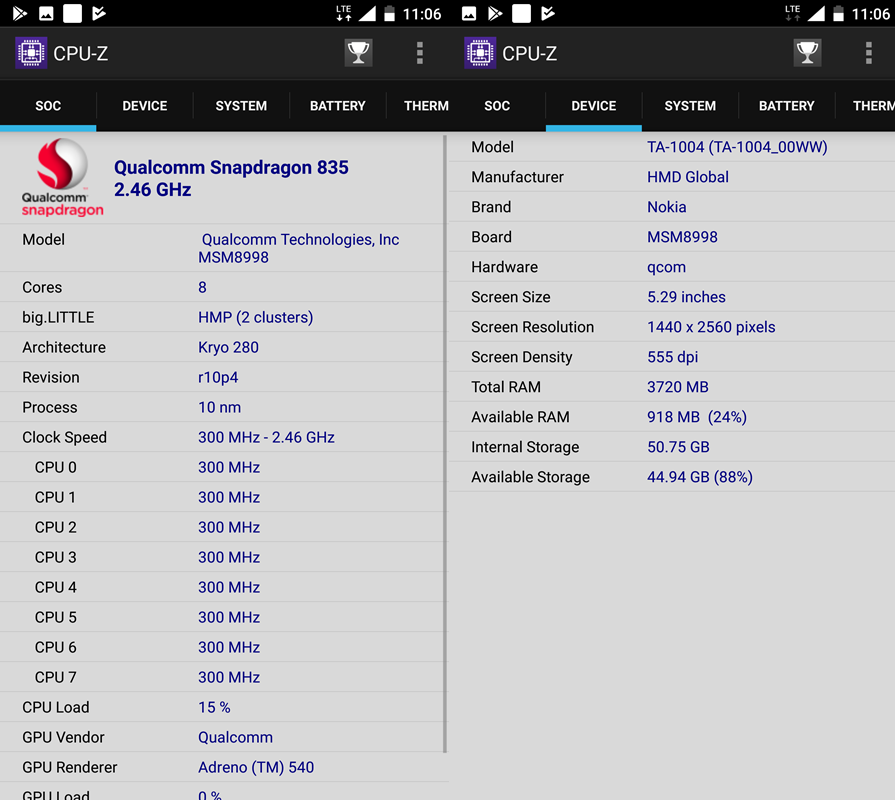The height and width of the screenshot is (800, 895).
Task: Tap the Nokia brand value
Action: pyautogui.click(x=667, y=207)
